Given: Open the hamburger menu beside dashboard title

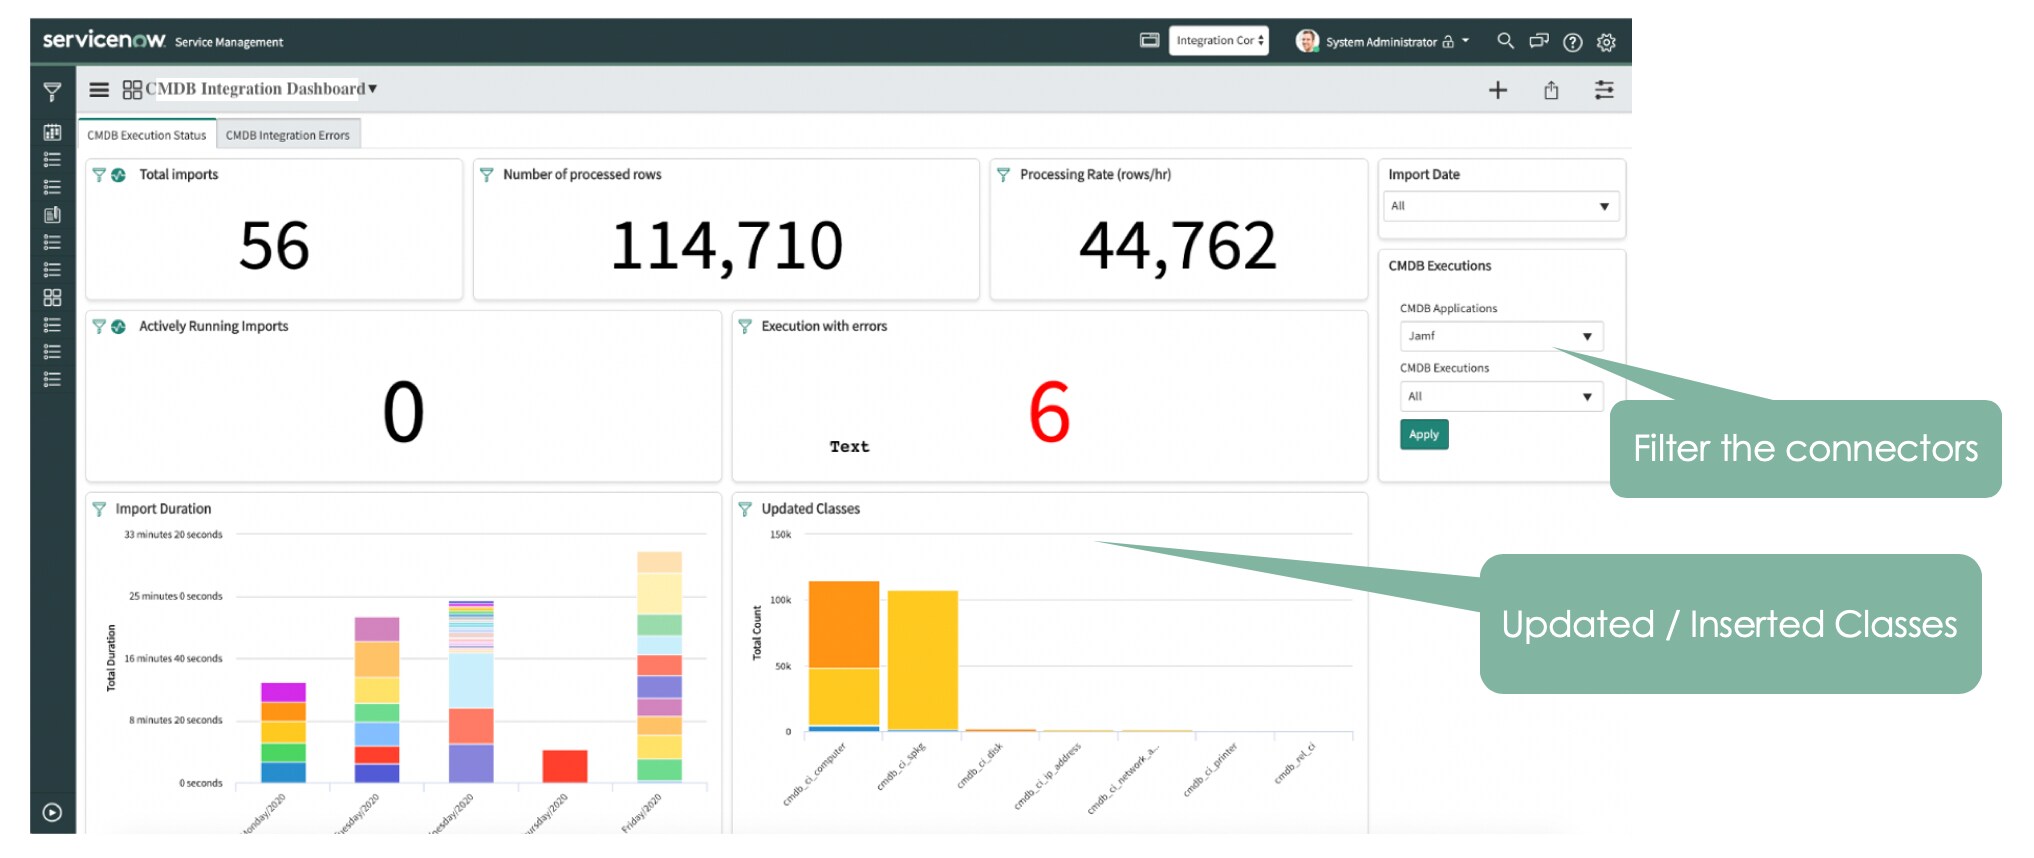Looking at the screenshot, I should (99, 89).
